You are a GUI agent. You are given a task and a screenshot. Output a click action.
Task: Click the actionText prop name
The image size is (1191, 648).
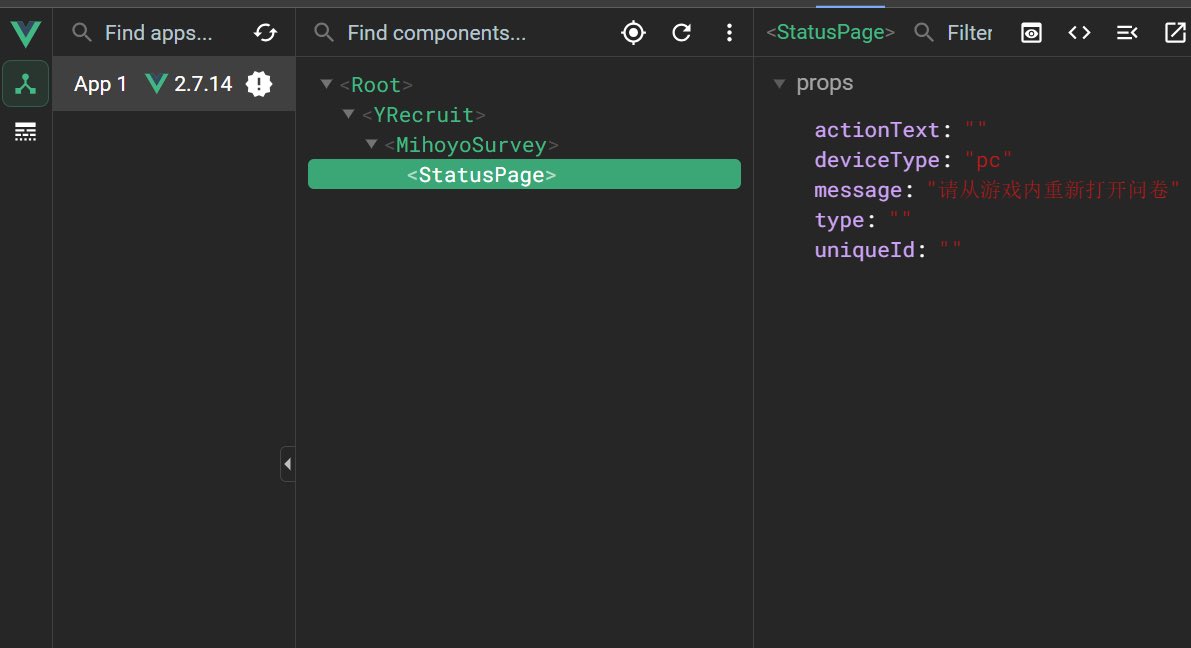877,130
